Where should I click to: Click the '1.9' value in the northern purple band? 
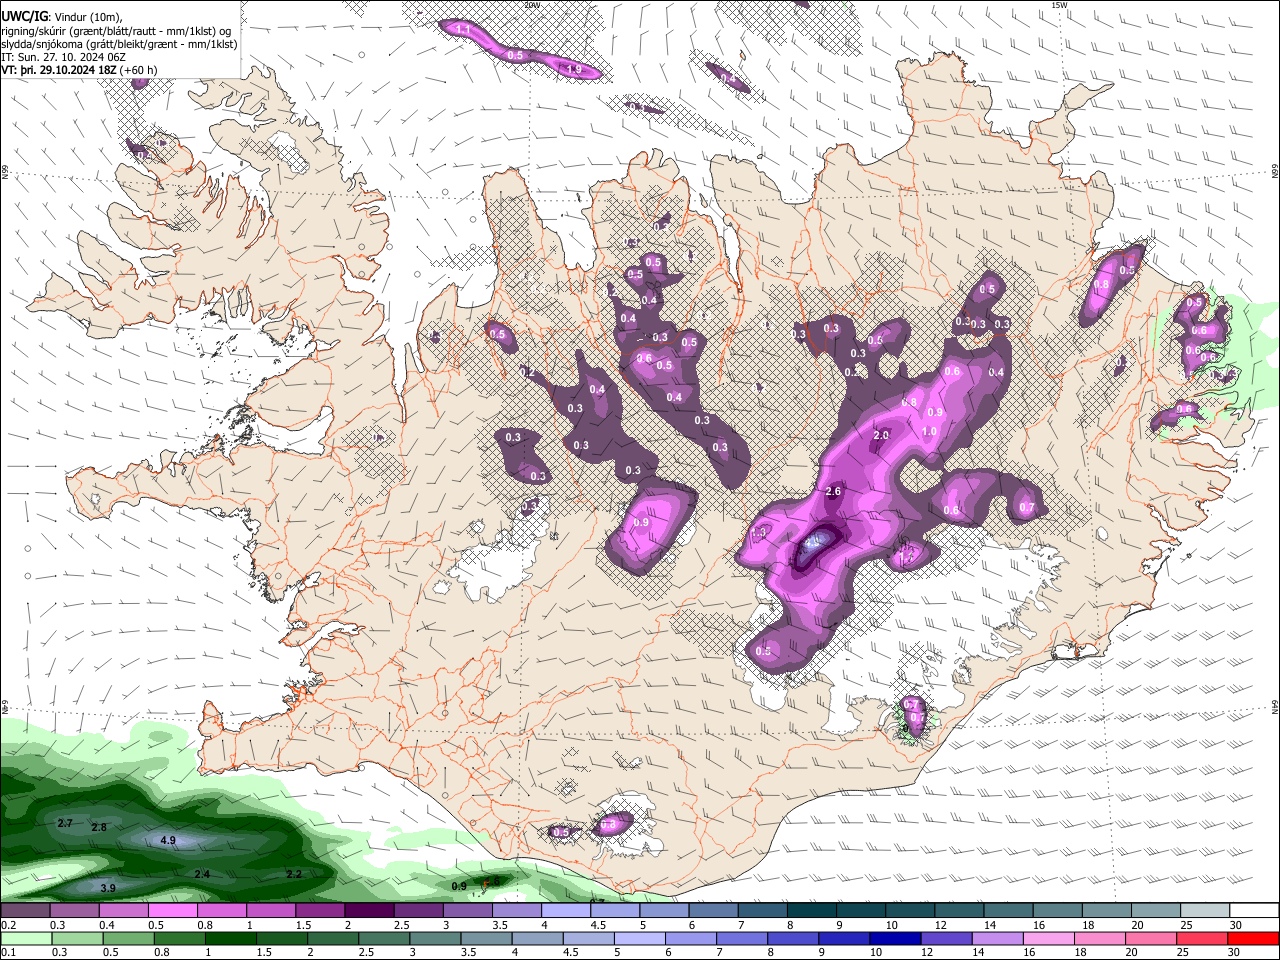574,69
